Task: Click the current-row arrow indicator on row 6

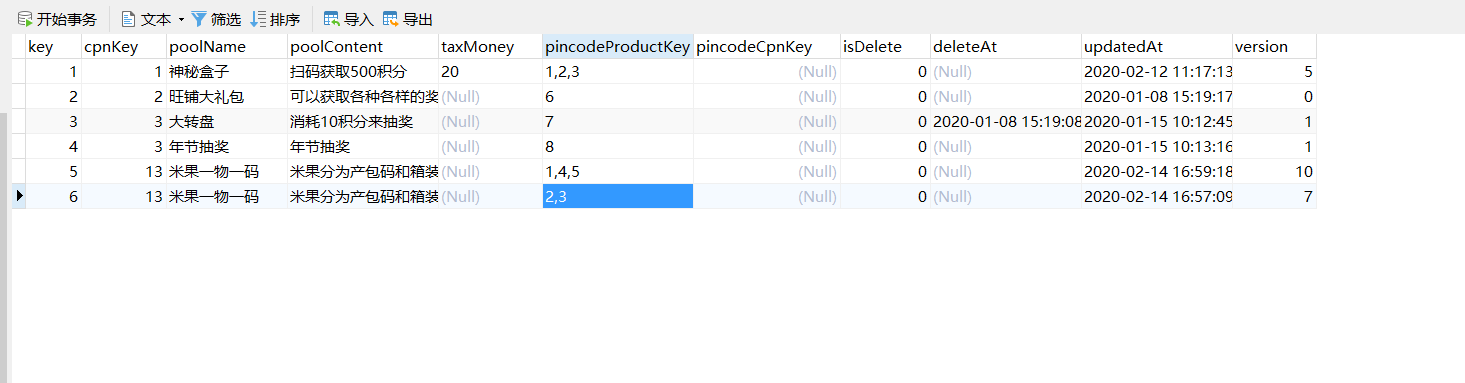Action: pyautogui.click(x=18, y=197)
